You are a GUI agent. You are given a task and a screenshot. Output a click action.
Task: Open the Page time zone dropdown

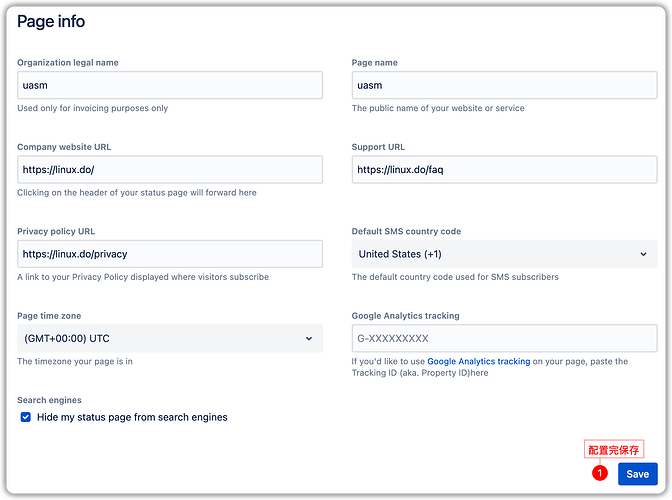point(170,338)
